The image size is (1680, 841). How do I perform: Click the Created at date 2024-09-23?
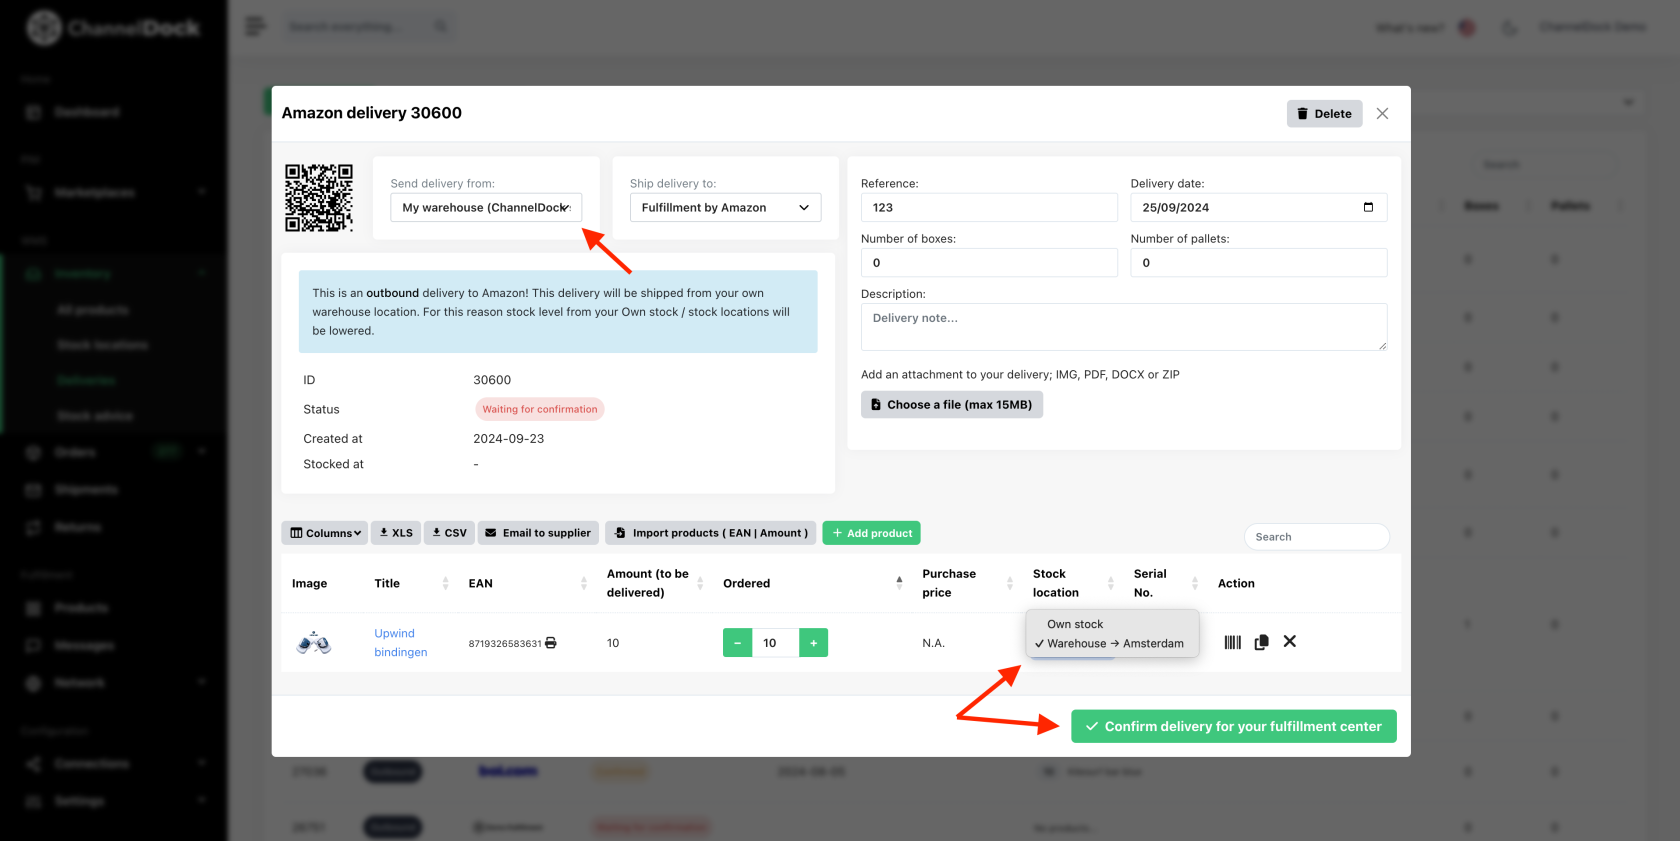(x=509, y=439)
